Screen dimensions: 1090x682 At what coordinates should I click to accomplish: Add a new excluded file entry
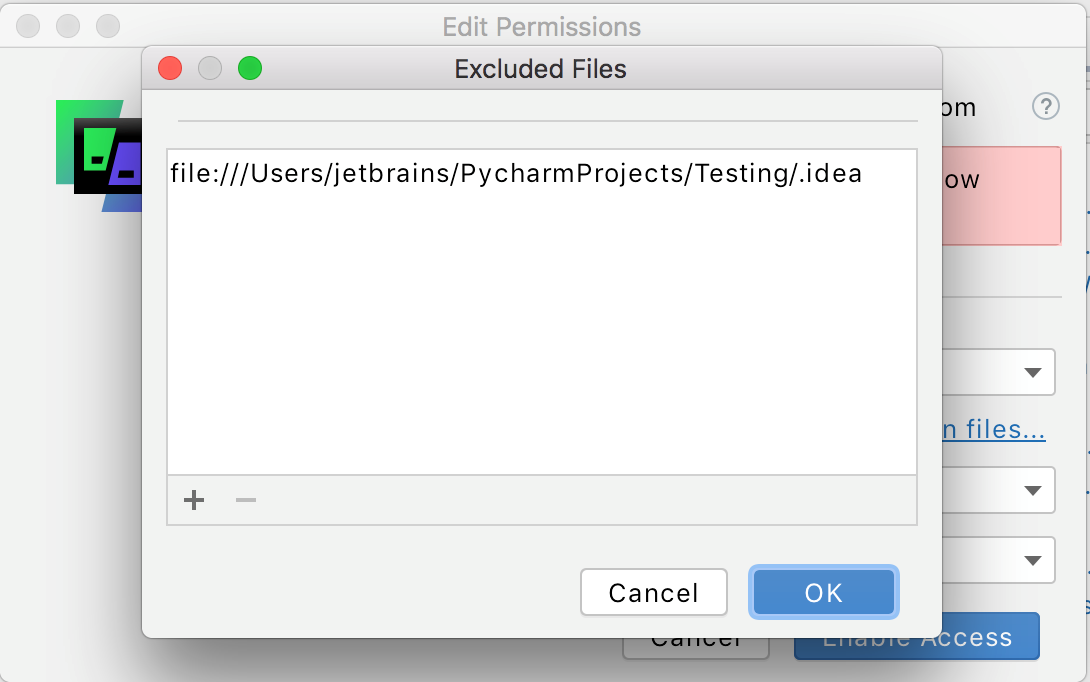tap(193, 499)
